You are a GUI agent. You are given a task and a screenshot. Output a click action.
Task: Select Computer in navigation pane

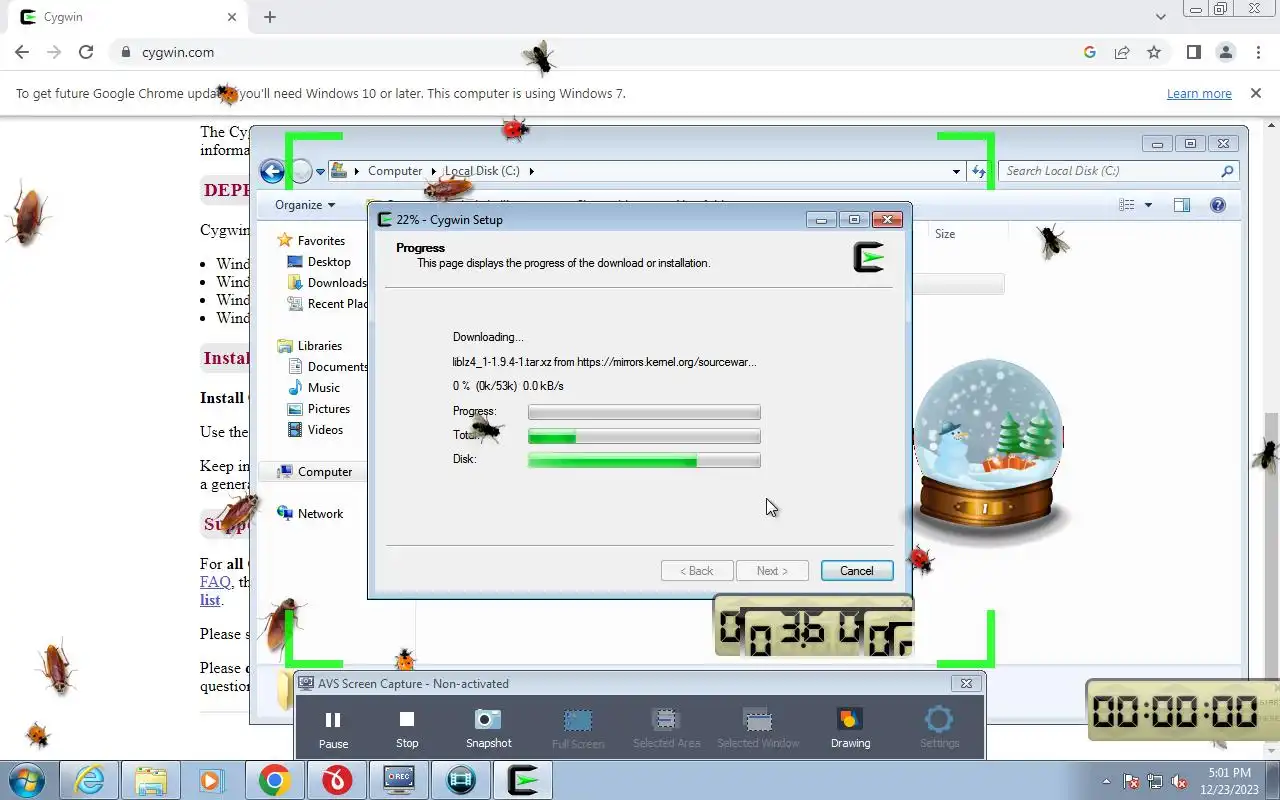click(x=314, y=472)
